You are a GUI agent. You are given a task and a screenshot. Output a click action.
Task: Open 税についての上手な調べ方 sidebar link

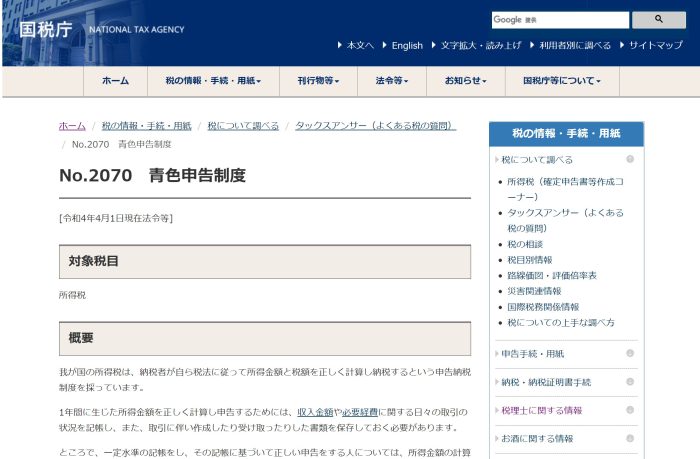(x=561, y=323)
